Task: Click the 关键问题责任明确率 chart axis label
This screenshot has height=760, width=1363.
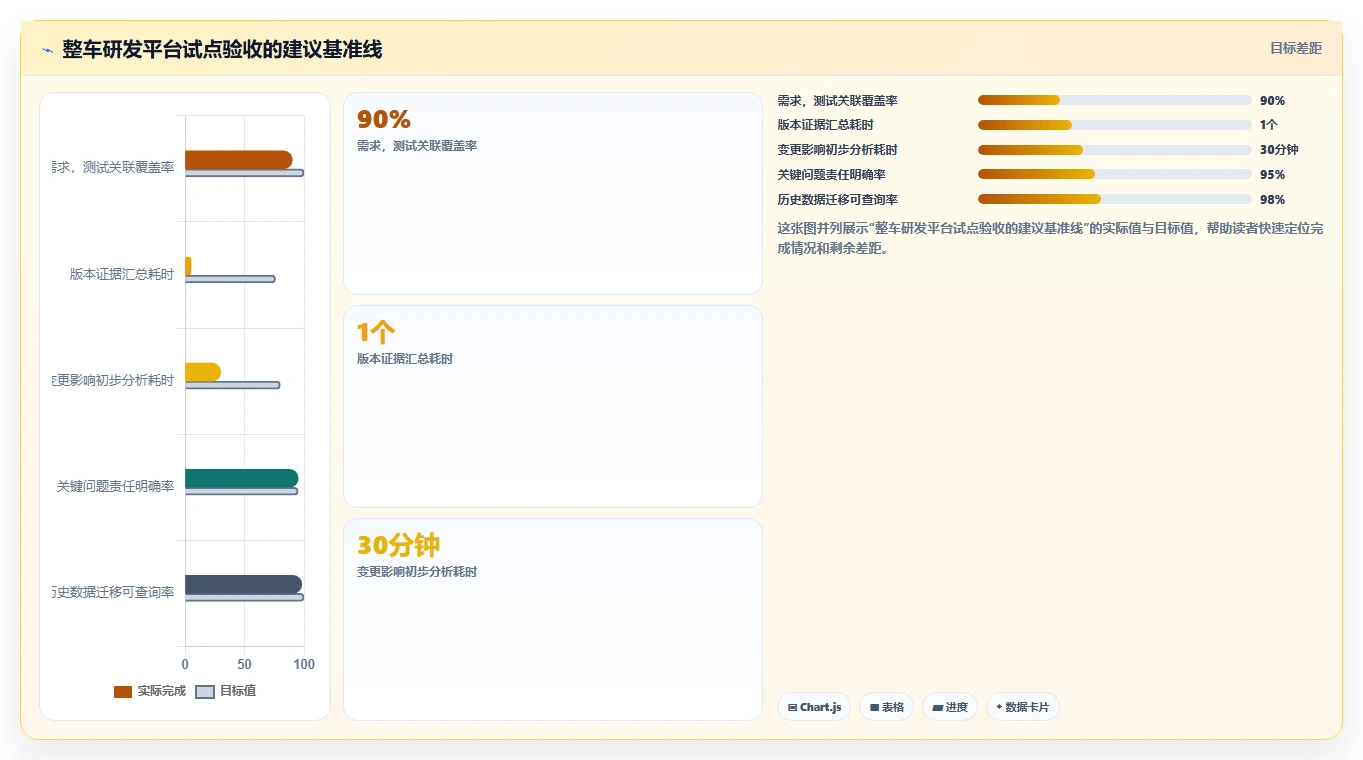Action: click(115, 486)
